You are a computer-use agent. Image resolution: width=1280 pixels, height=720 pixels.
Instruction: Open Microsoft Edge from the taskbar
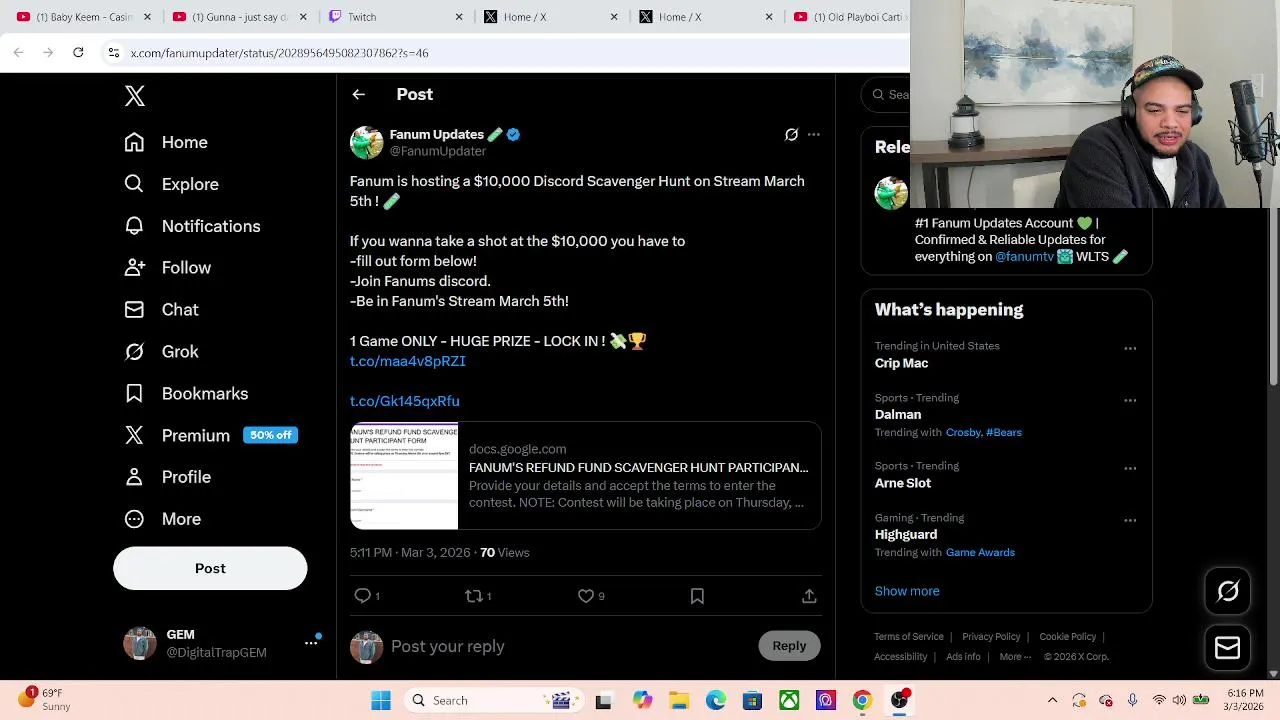click(x=716, y=701)
